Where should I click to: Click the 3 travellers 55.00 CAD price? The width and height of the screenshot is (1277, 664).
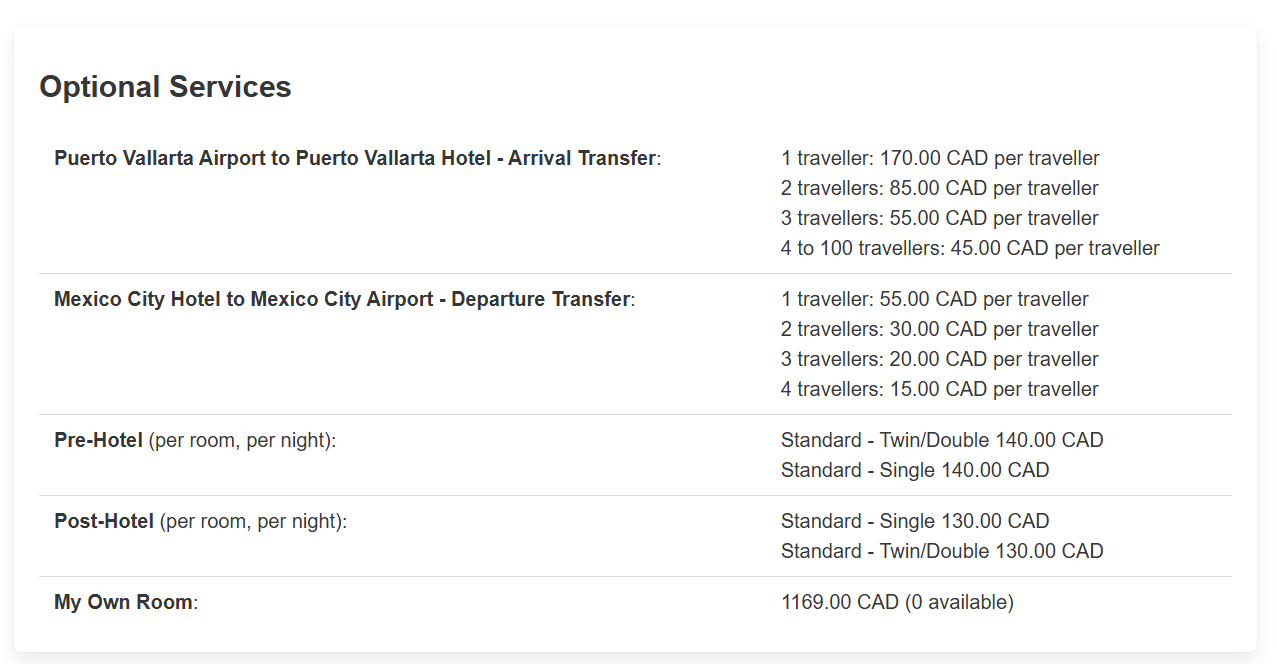pyautogui.click(x=939, y=218)
